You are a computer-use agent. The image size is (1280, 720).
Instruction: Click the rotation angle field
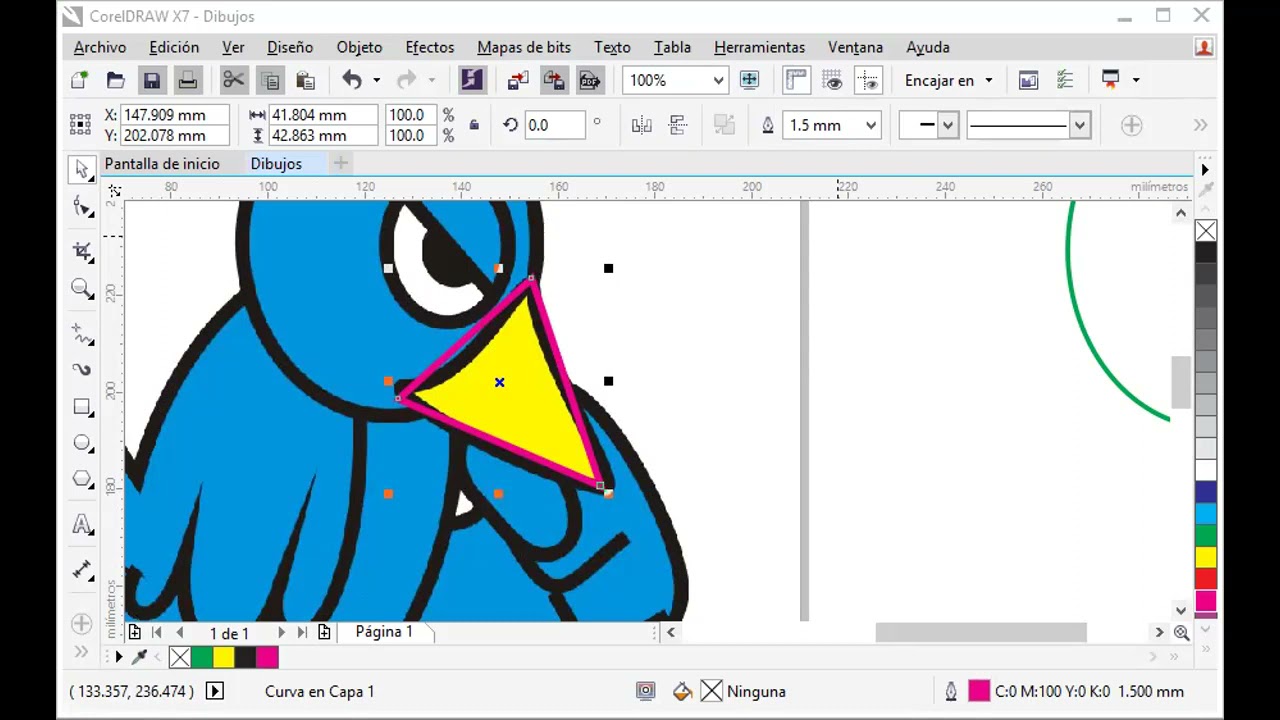coord(554,125)
